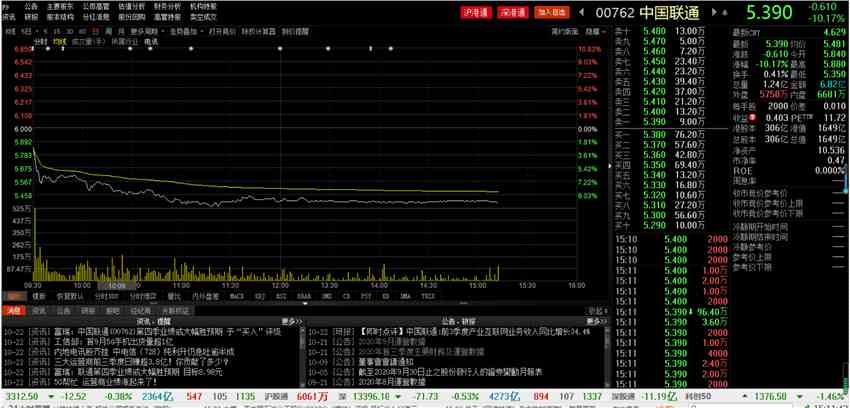Select the DMA indicator tab
The height and width of the screenshot is (408, 850).
[x=405, y=296]
